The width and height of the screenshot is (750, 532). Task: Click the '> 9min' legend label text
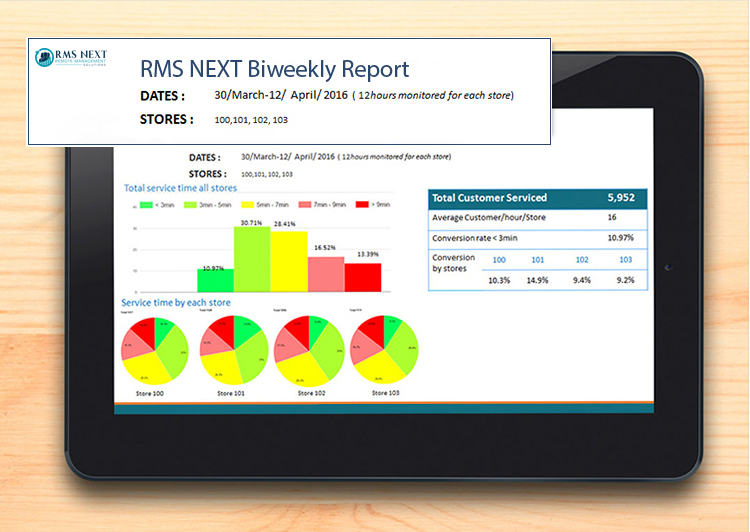pos(381,205)
